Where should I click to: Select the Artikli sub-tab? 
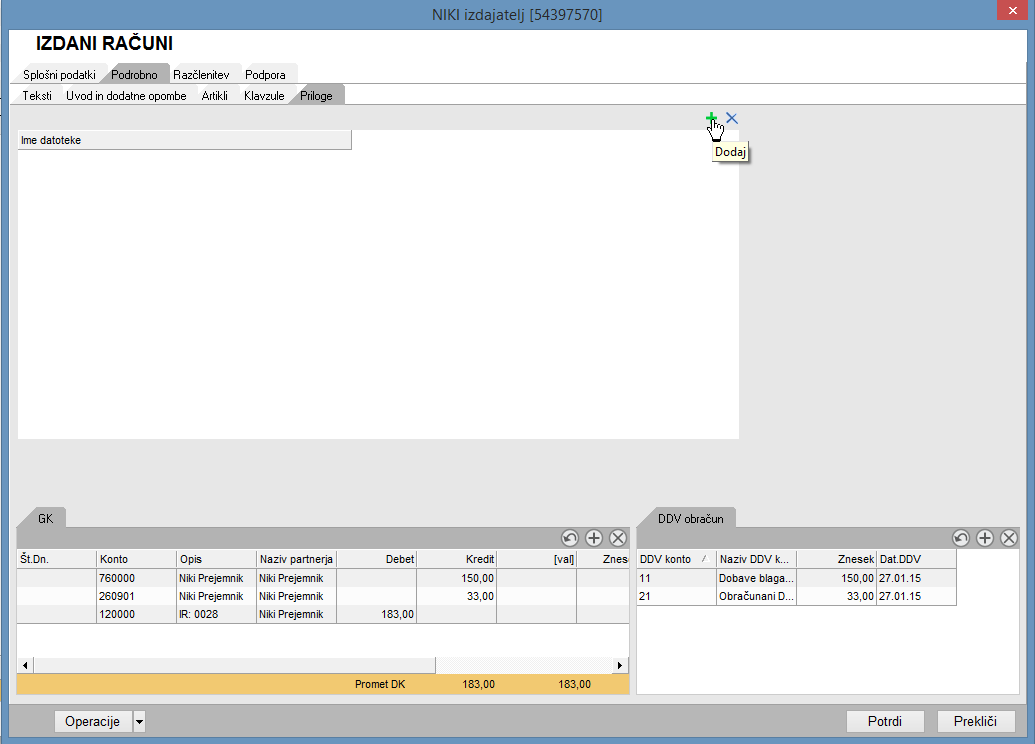215,96
